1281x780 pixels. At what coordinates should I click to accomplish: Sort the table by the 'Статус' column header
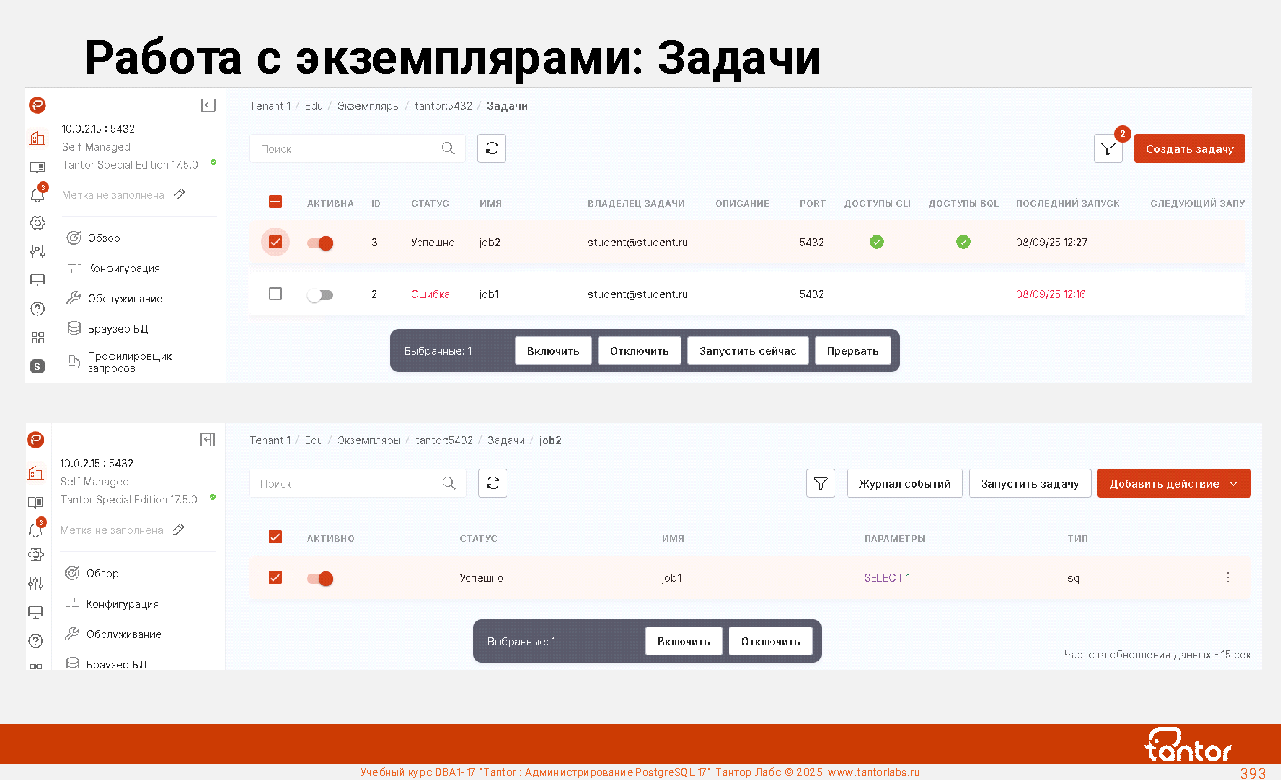point(430,204)
